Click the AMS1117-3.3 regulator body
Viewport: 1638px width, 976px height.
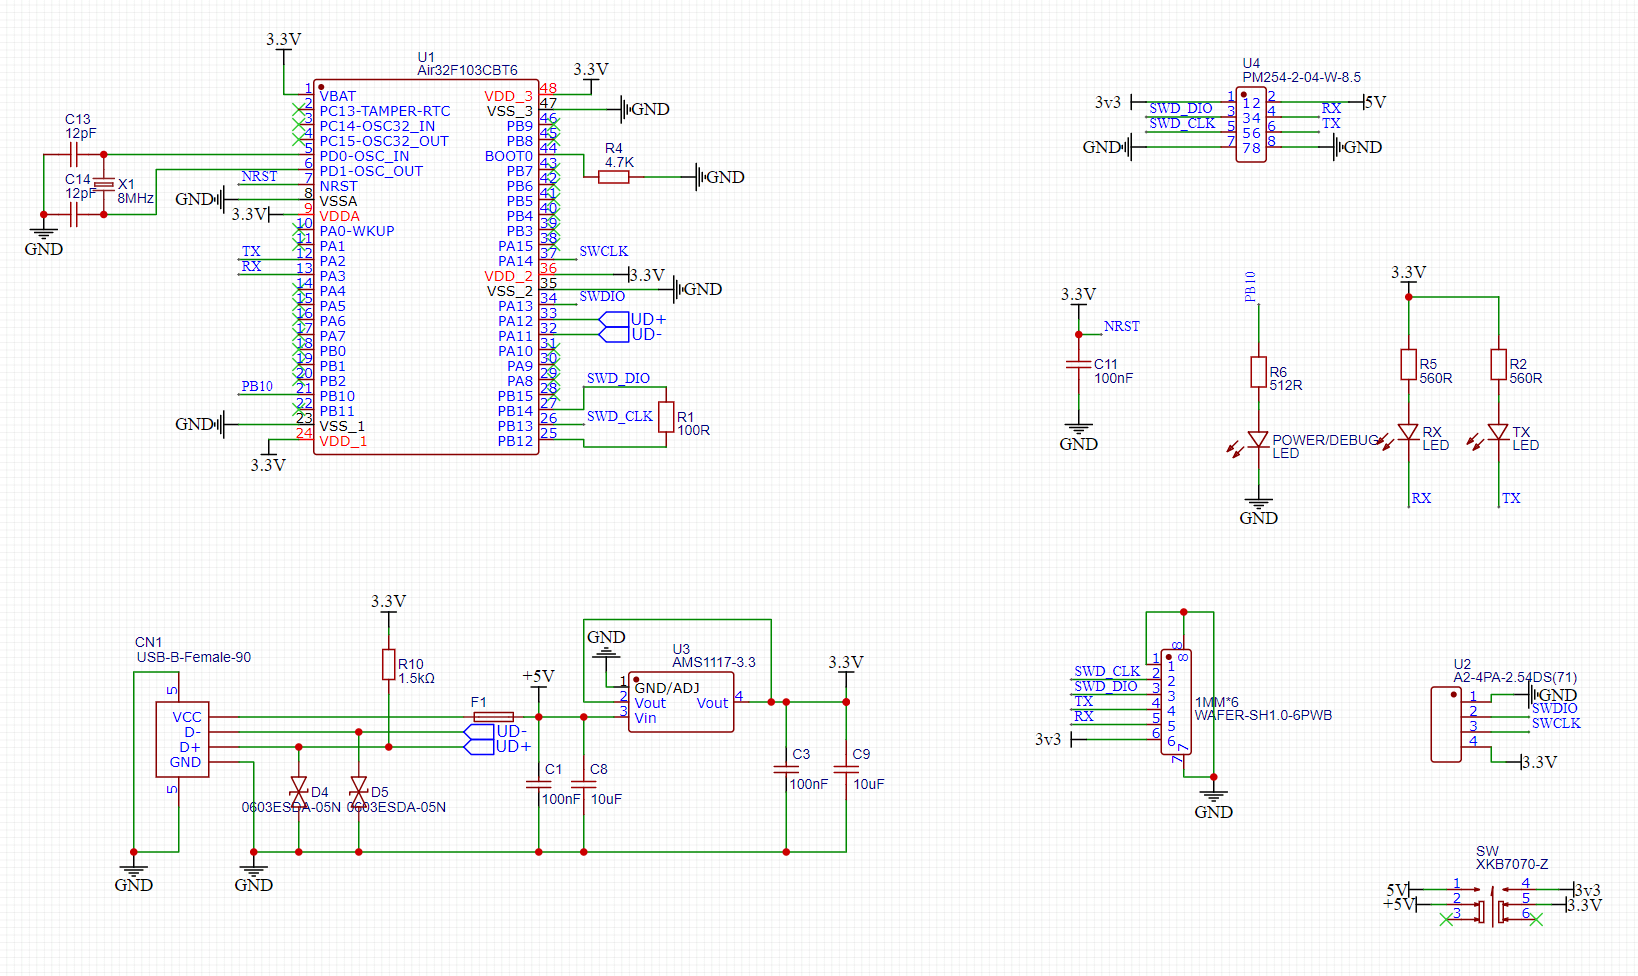[x=681, y=703]
